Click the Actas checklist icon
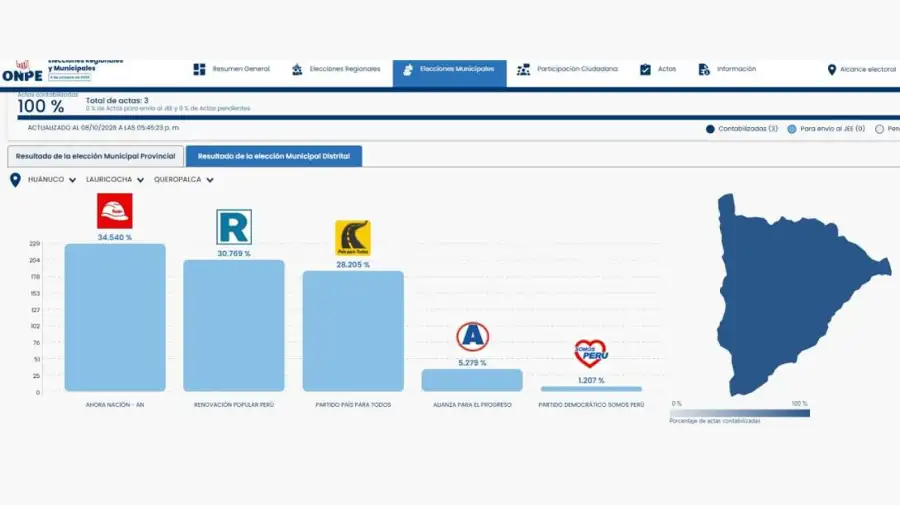The height and width of the screenshot is (505, 900). point(645,69)
